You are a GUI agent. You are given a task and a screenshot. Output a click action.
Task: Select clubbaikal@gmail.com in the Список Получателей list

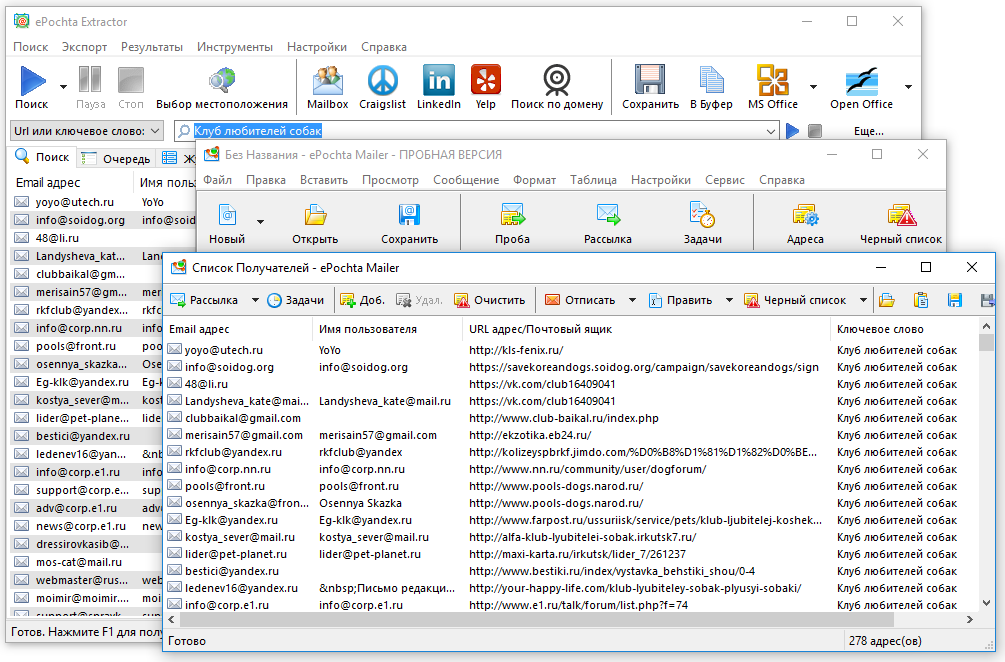pyautogui.click(x=243, y=418)
